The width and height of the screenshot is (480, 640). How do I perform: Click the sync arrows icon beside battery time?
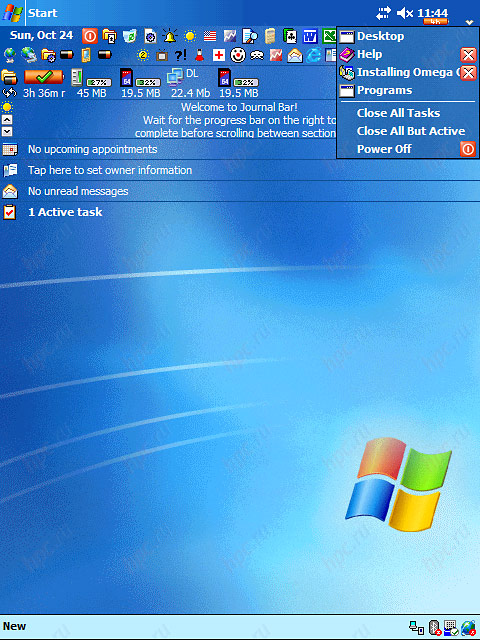coord(9,93)
